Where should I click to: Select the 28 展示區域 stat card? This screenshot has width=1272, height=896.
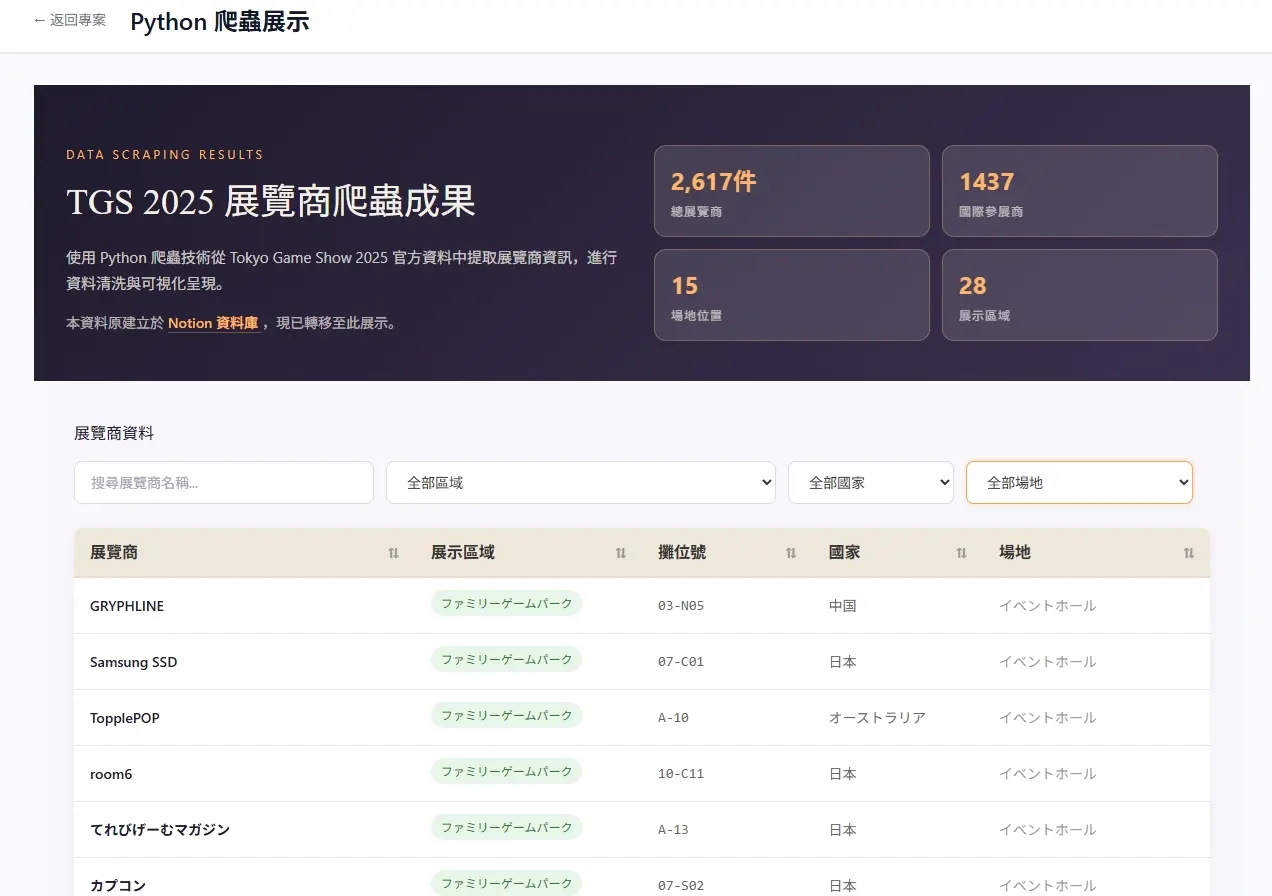(x=1080, y=295)
